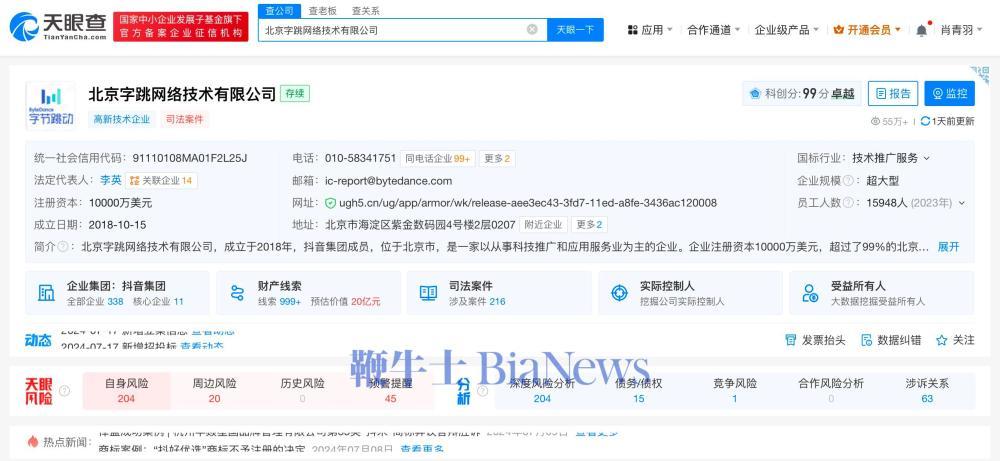Click the 科创分 badge icon
1000x461 pixels.
(x=755, y=94)
